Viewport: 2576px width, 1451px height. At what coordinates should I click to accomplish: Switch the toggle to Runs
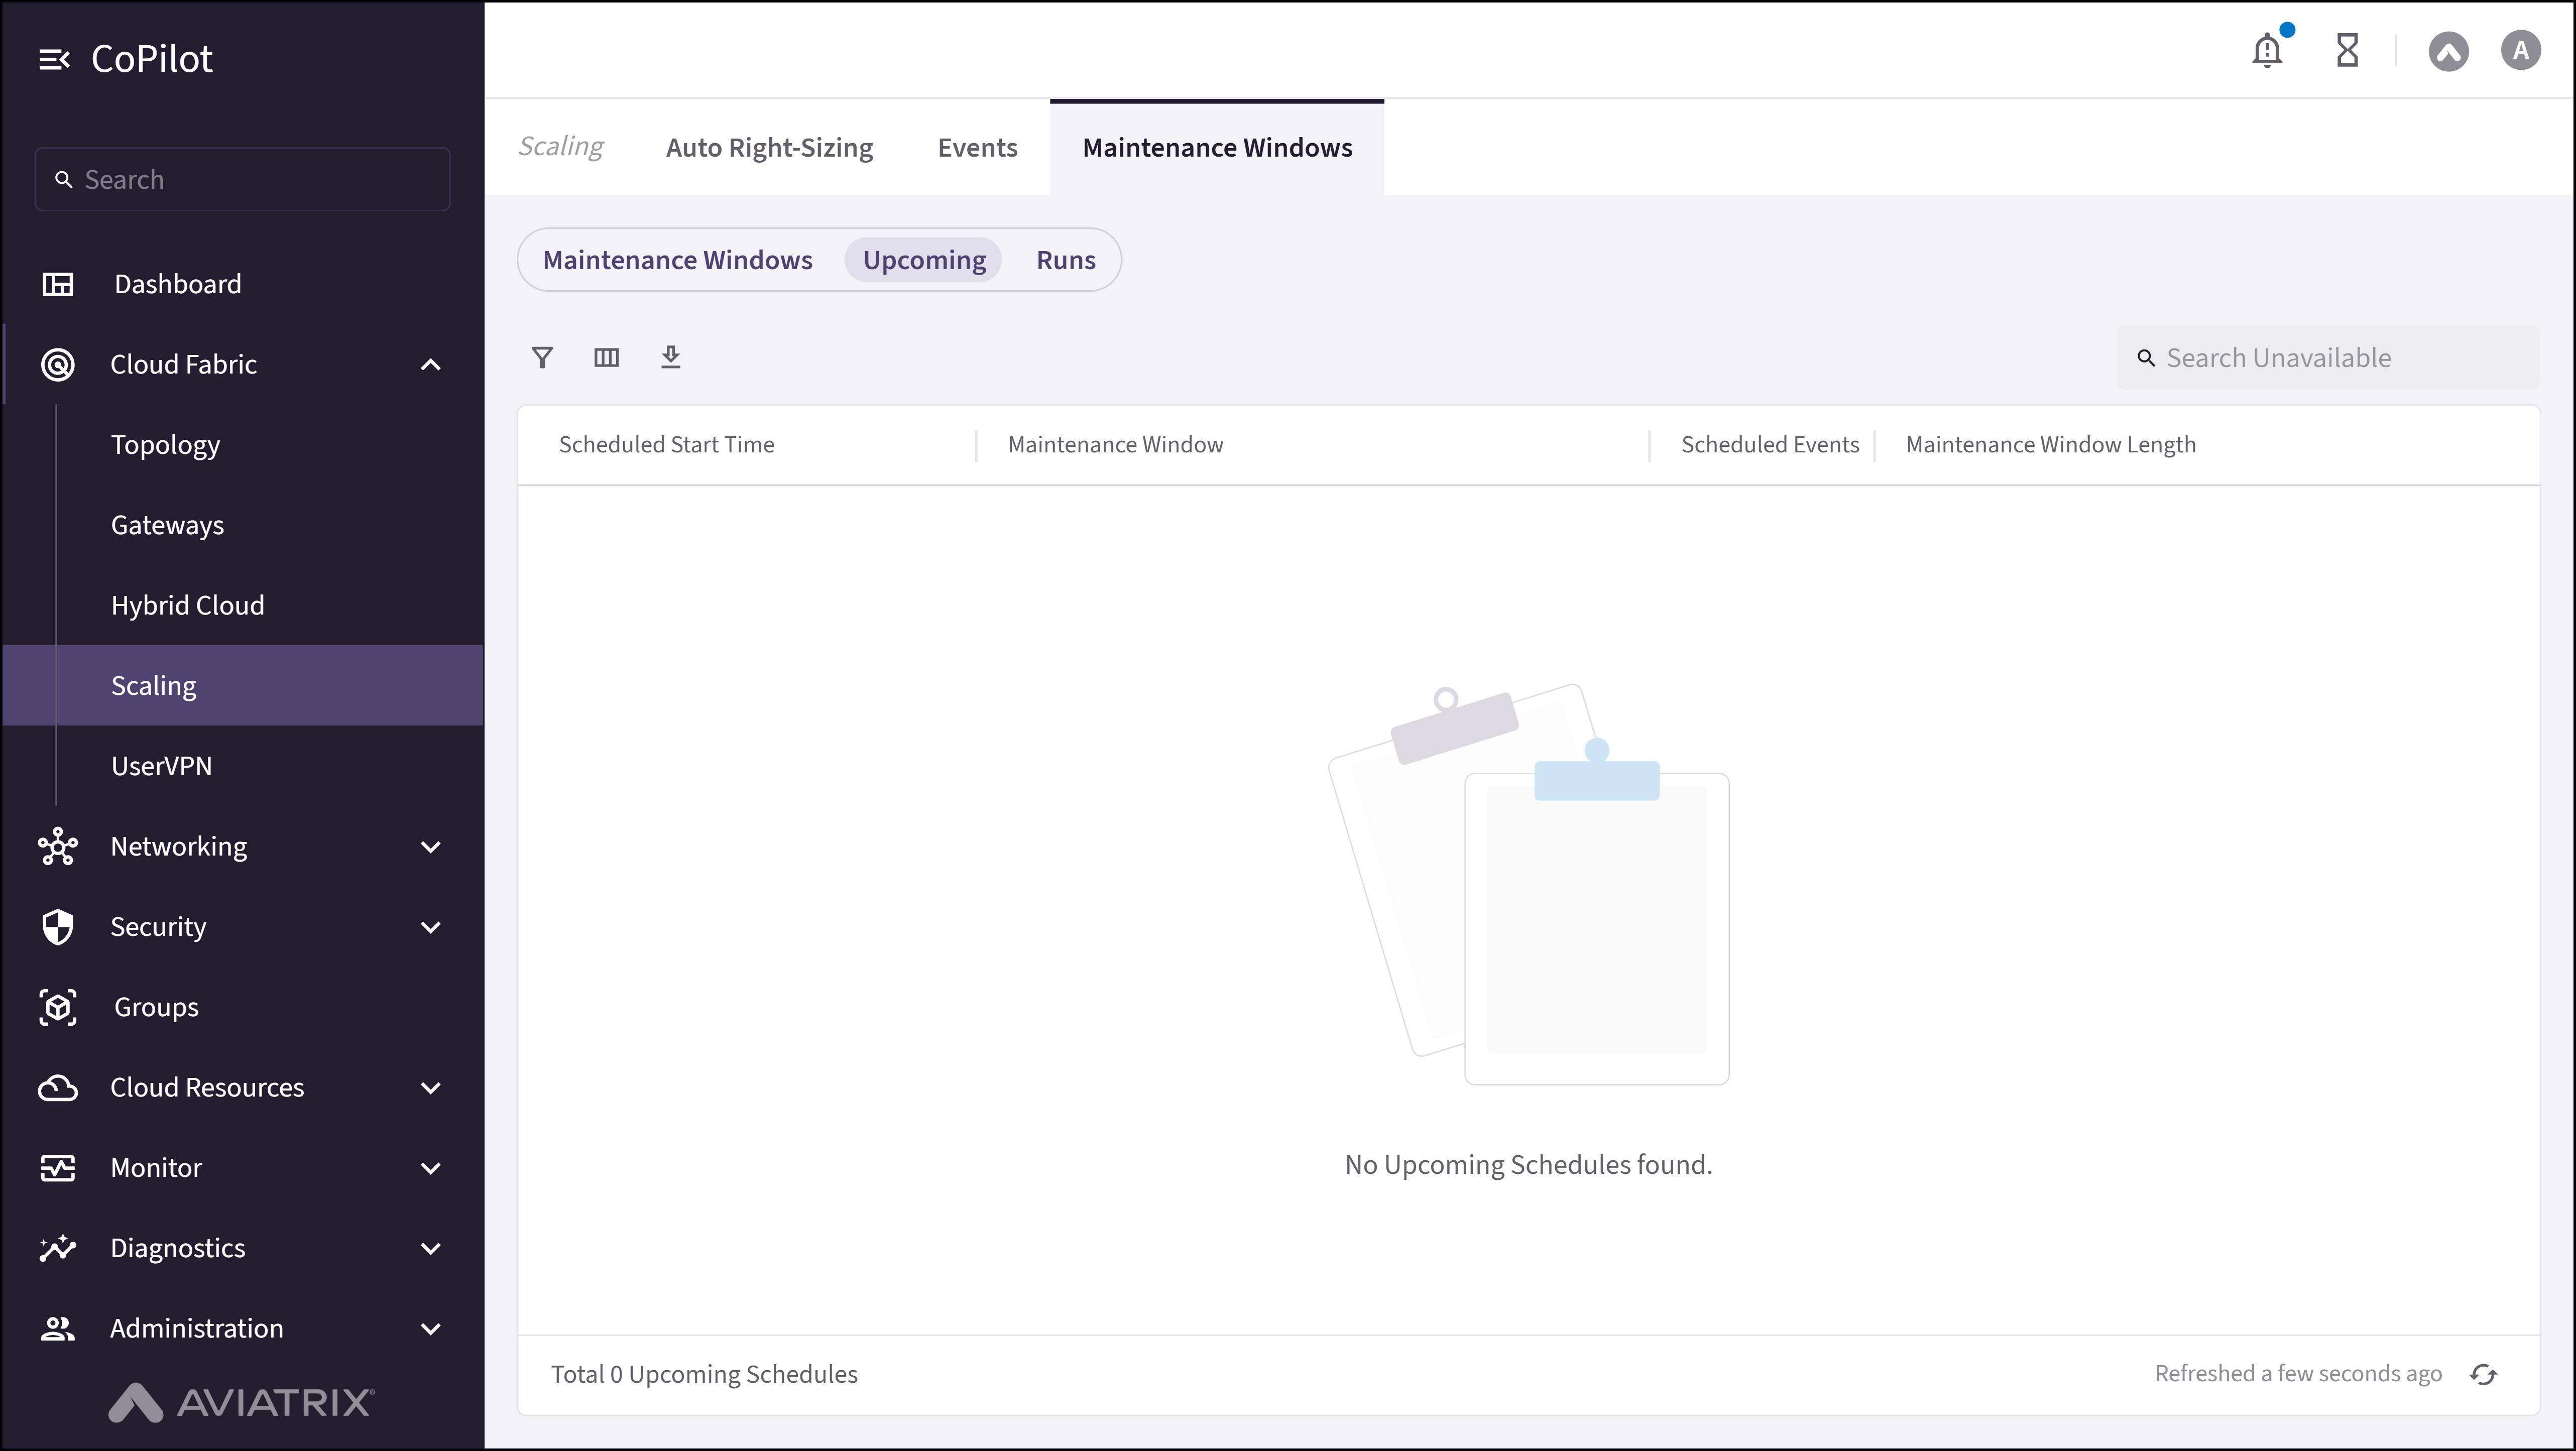[x=1065, y=259]
